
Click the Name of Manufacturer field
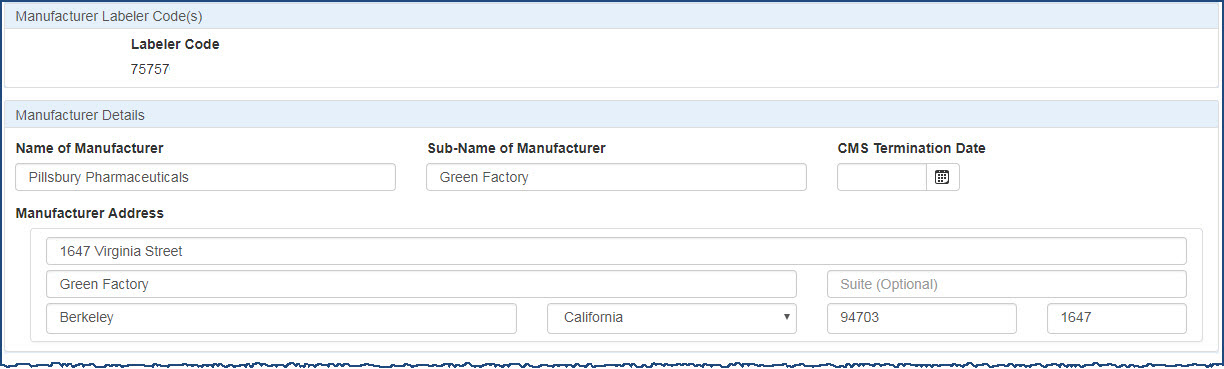[206, 177]
